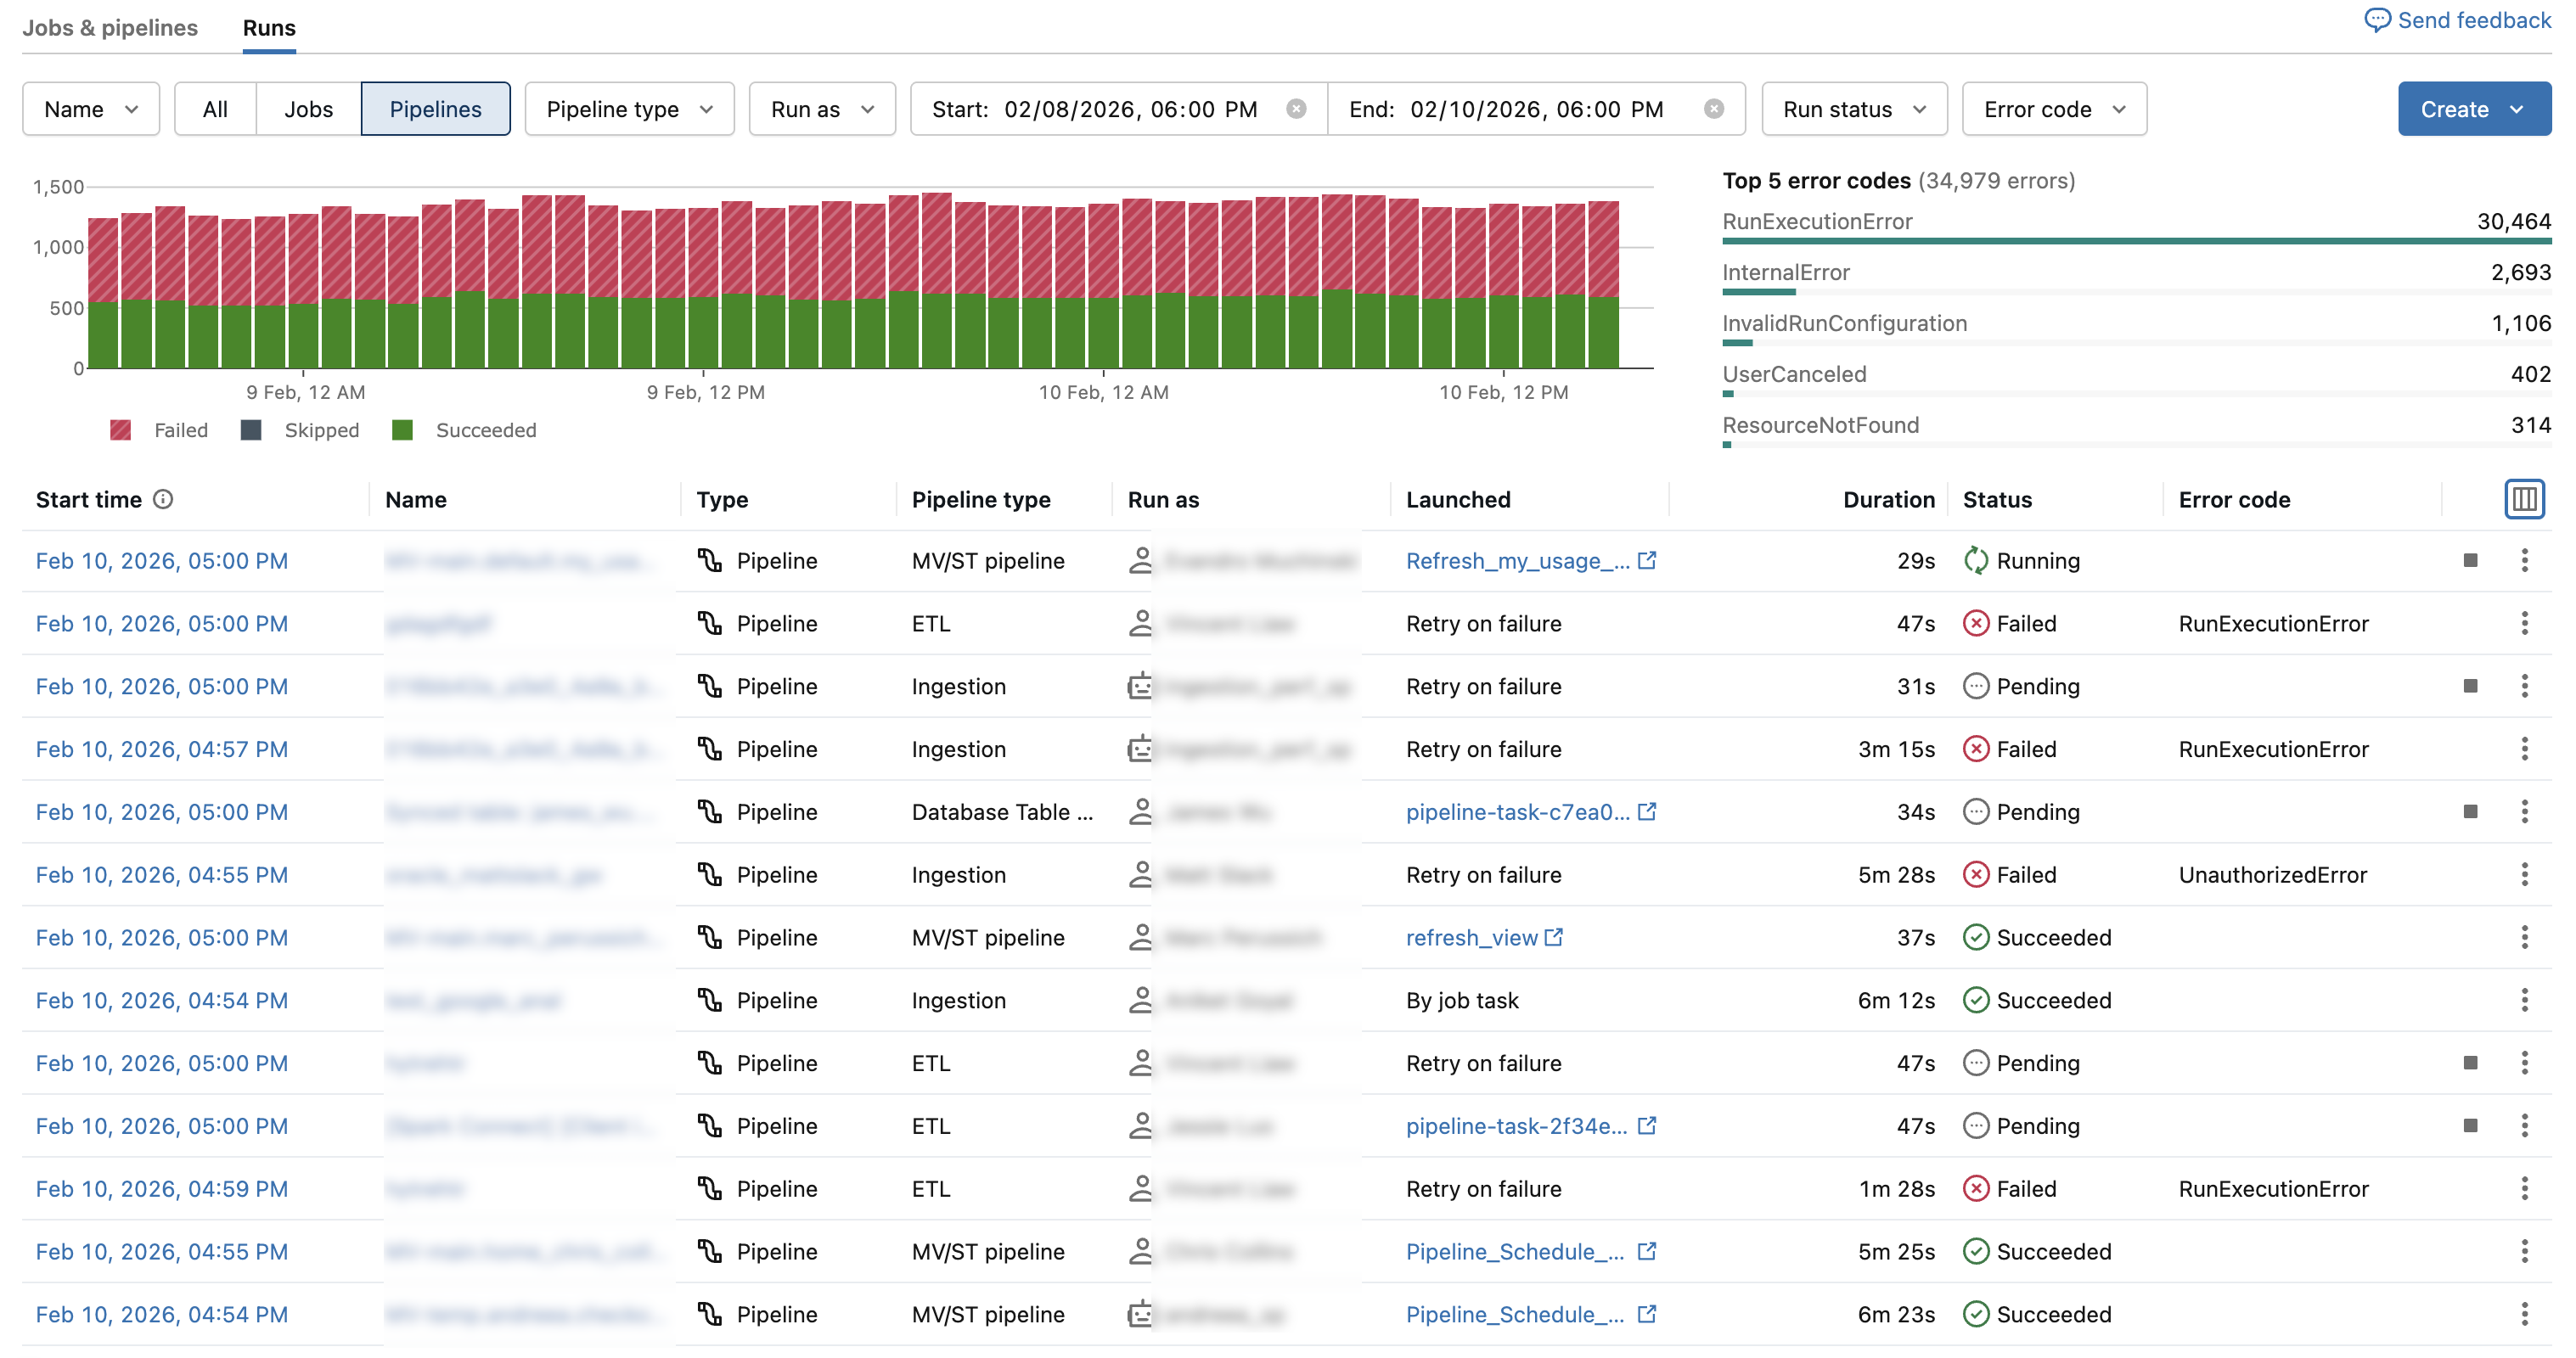Screen dimensions: 2576x1358
Task: Click the Start time info icon
Action: [x=163, y=499]
